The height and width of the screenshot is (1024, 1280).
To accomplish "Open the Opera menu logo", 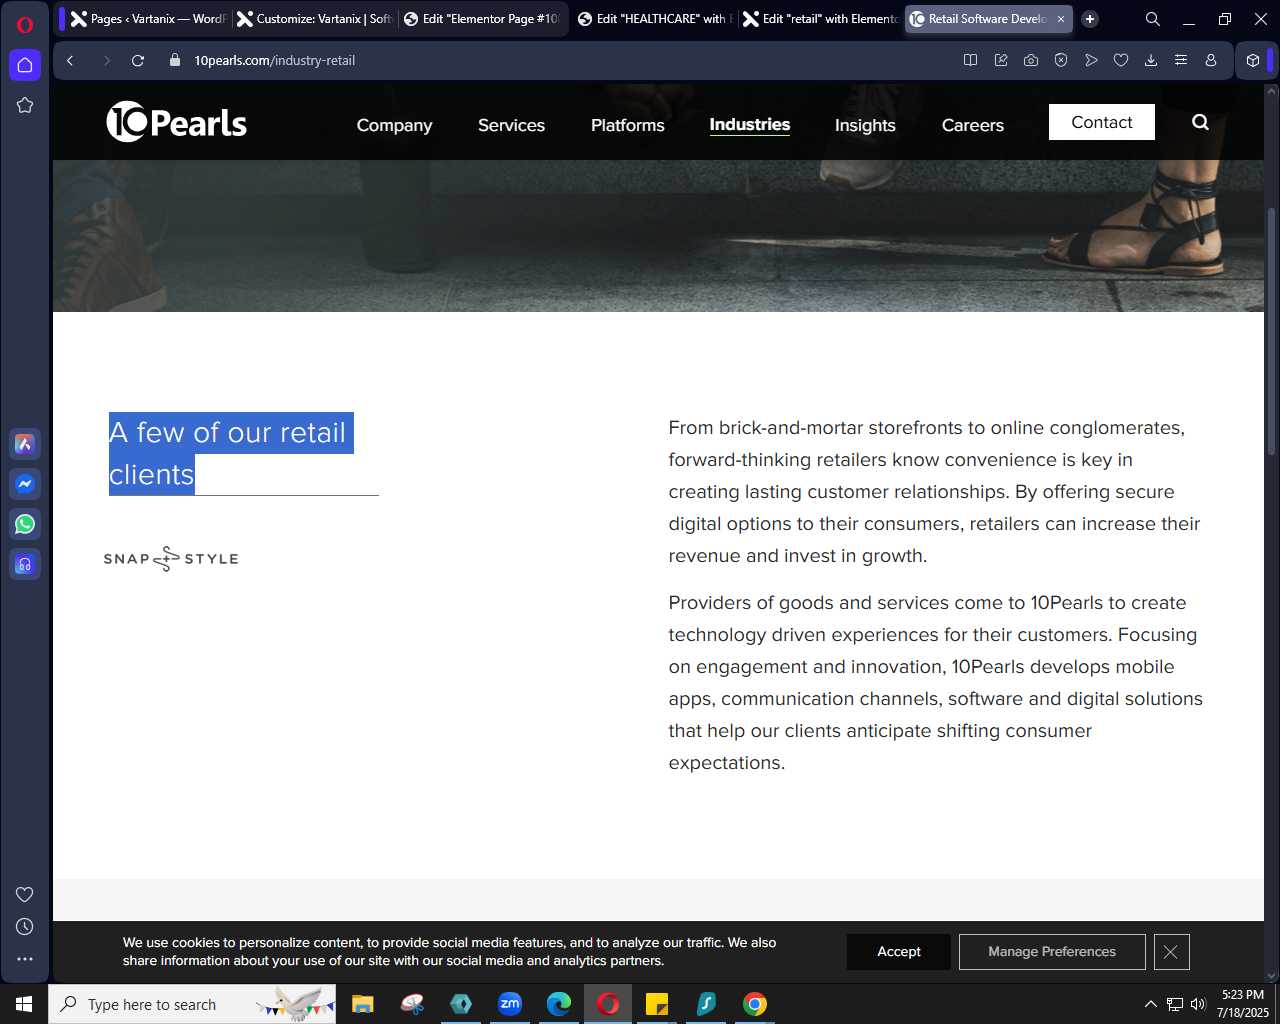I will tap(25, 24).
